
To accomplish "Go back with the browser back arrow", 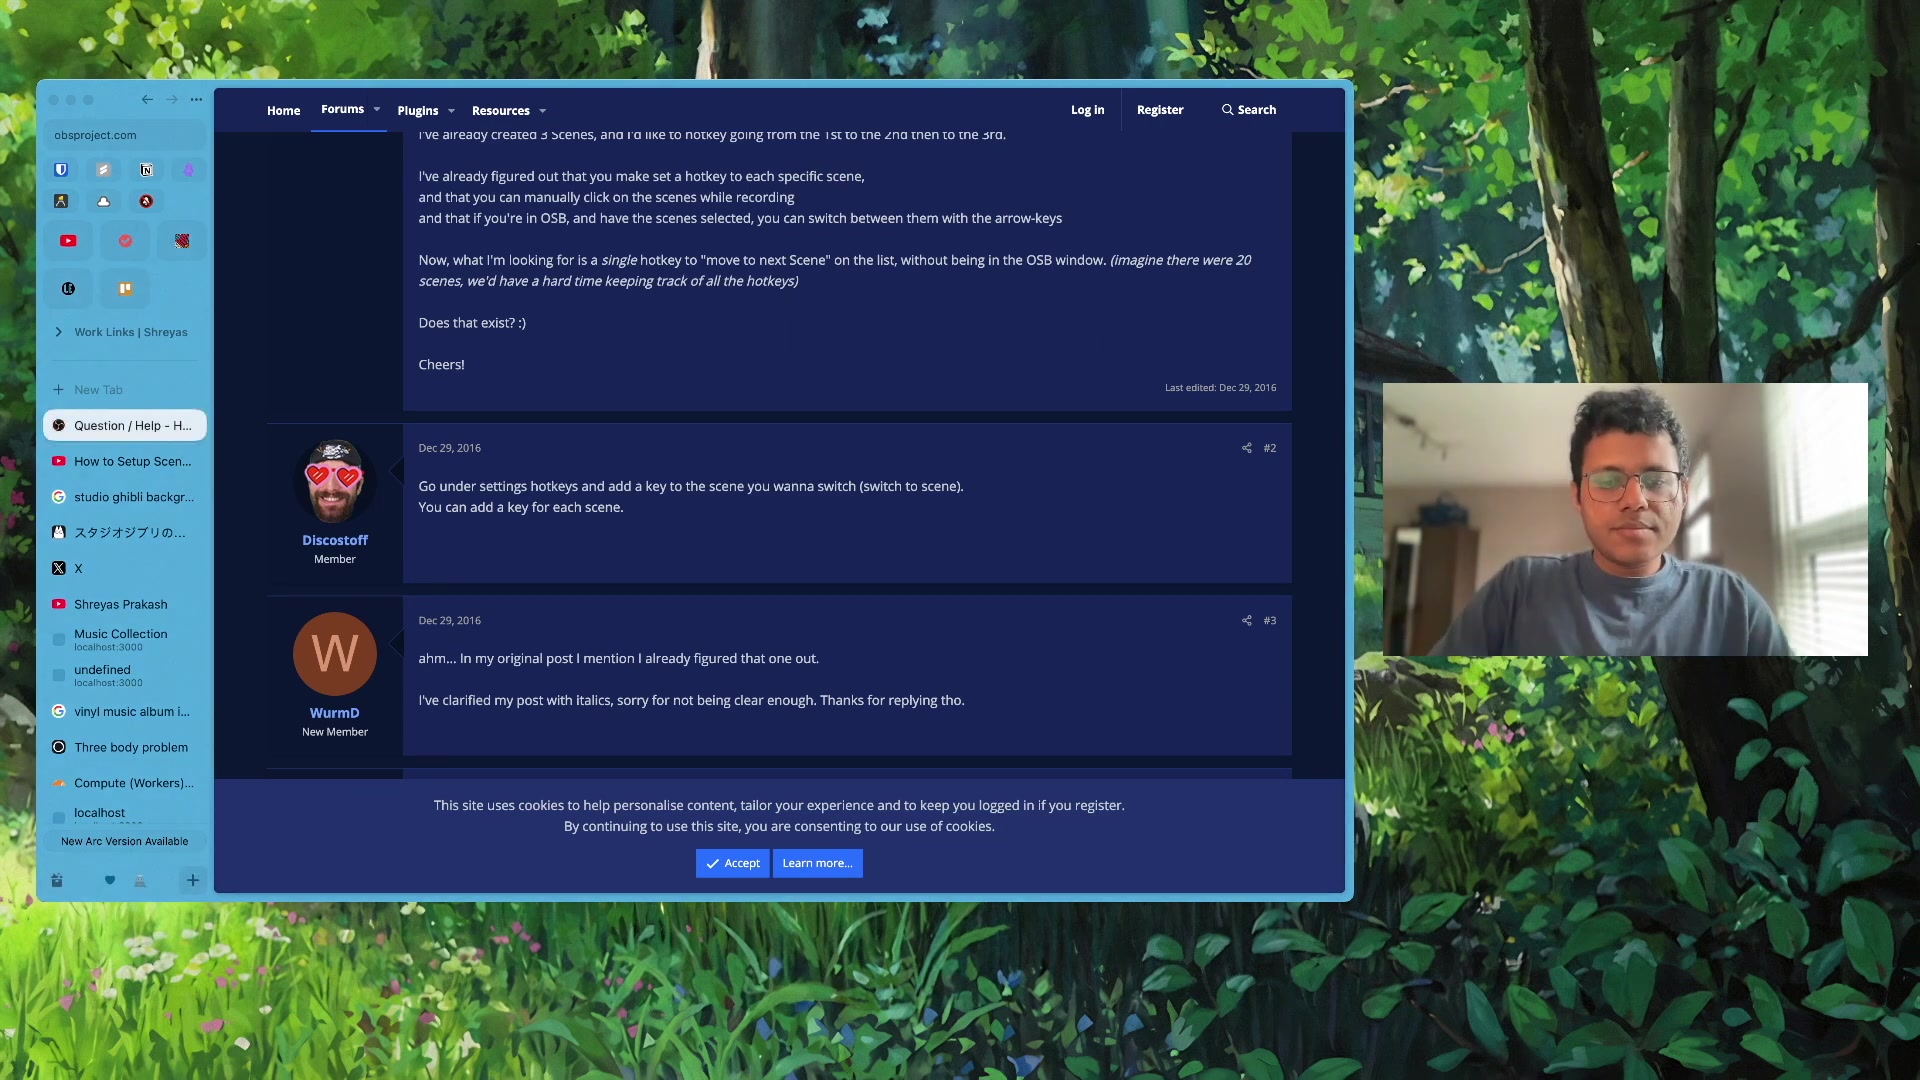I will tap(147, 99).
